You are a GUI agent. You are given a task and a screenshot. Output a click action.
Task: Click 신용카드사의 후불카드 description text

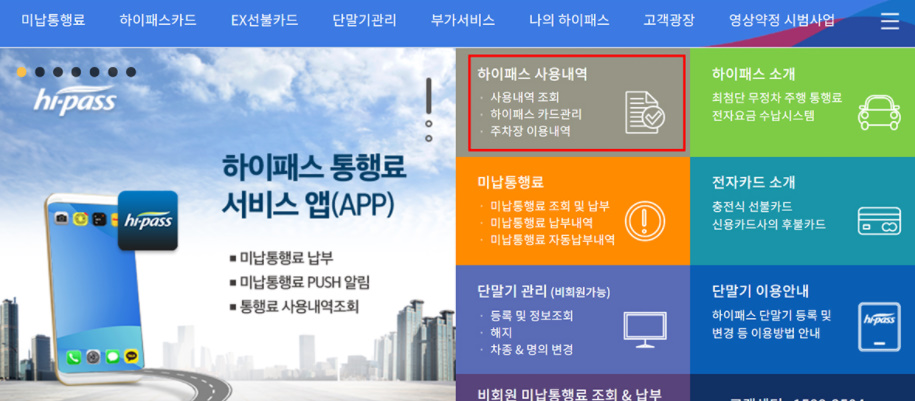[769, 224]
